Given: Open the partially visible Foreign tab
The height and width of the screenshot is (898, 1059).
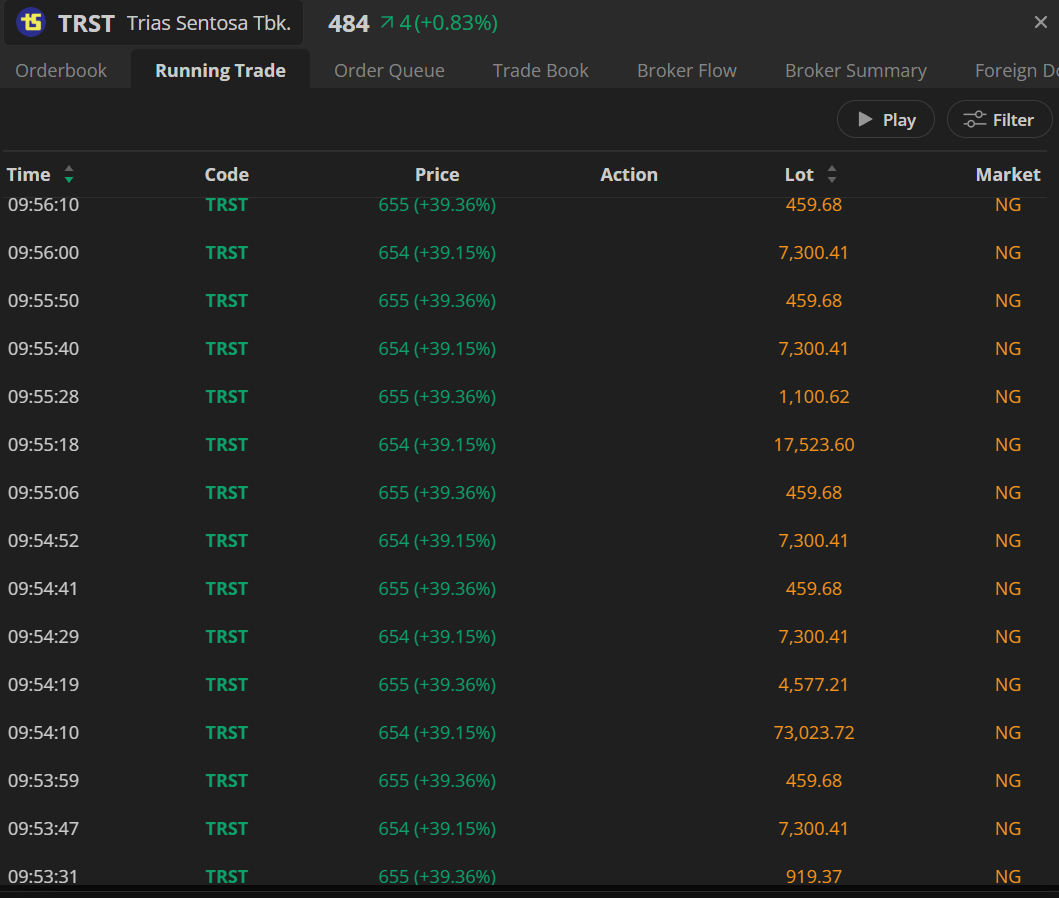Looking at the screenshot, I should (1015, 71).
